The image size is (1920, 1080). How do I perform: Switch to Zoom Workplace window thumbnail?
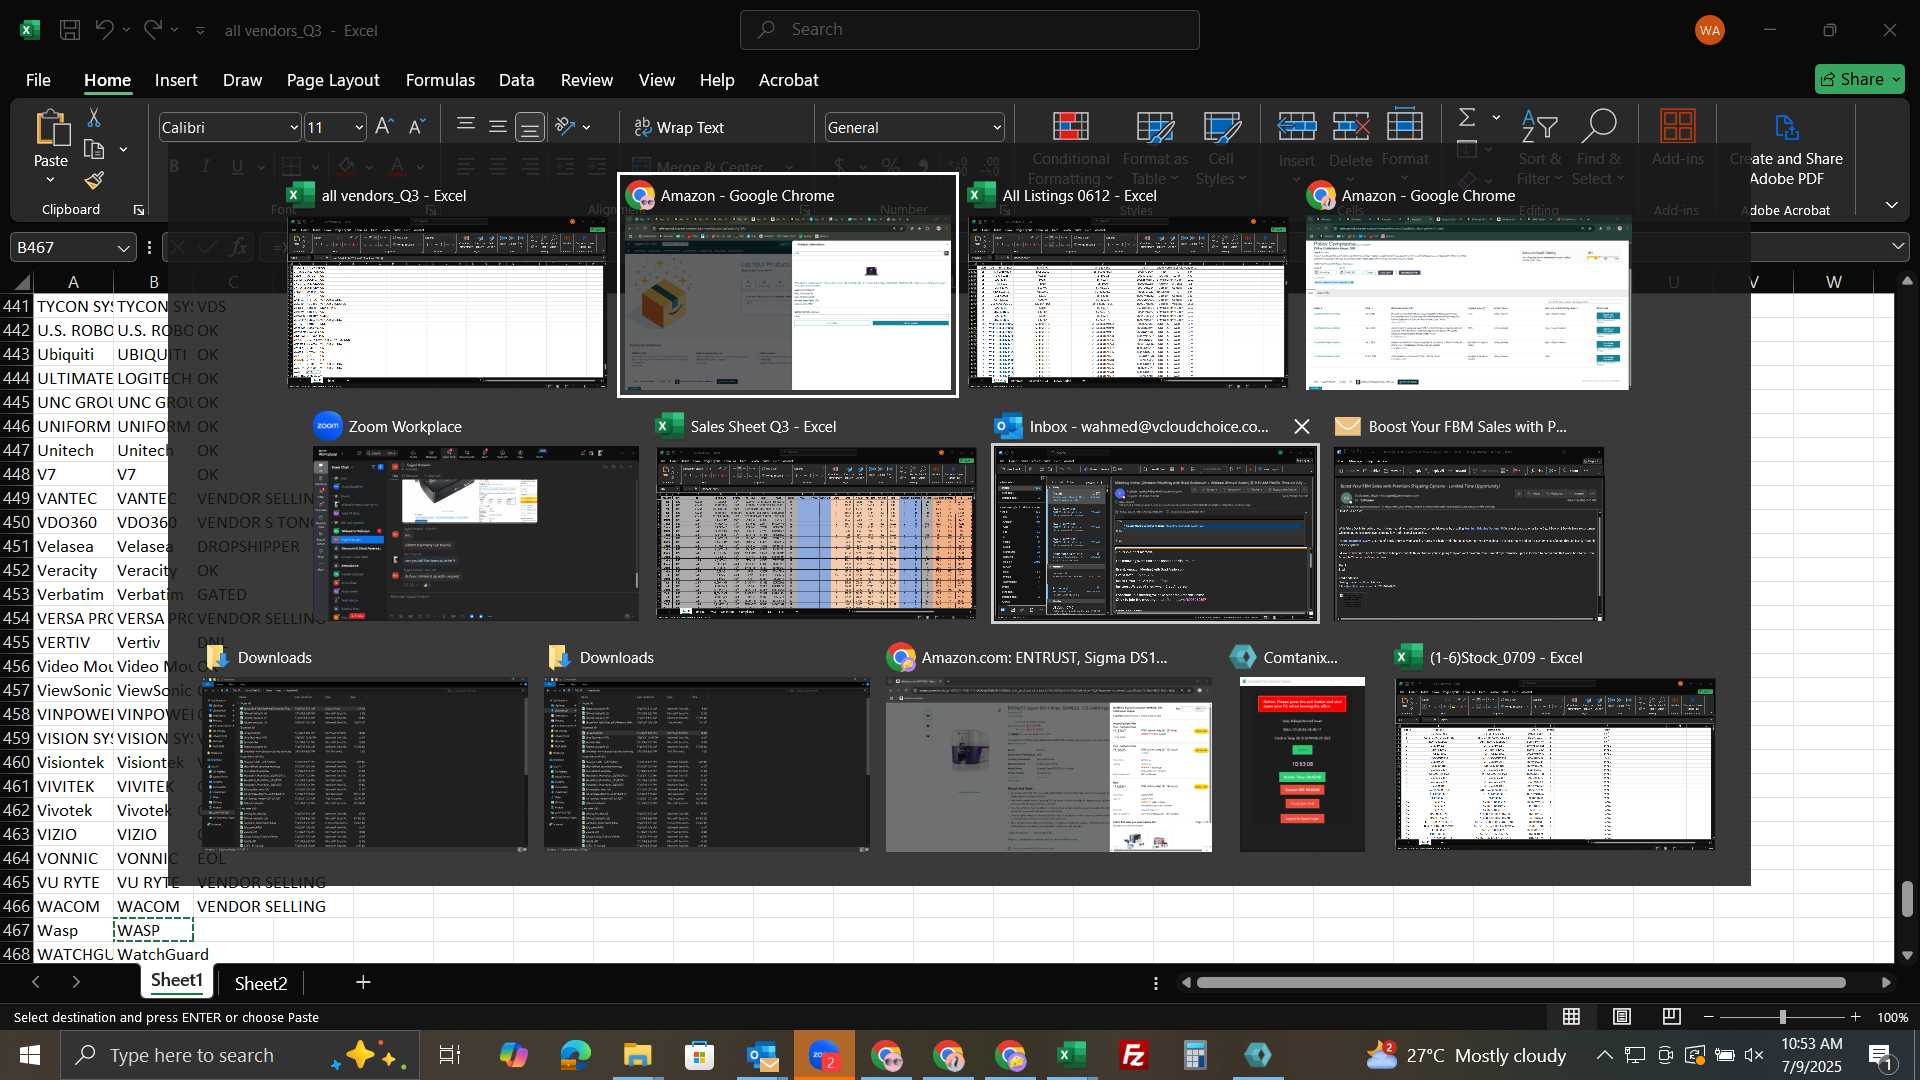pyautogui.click(x=476, y=533)
